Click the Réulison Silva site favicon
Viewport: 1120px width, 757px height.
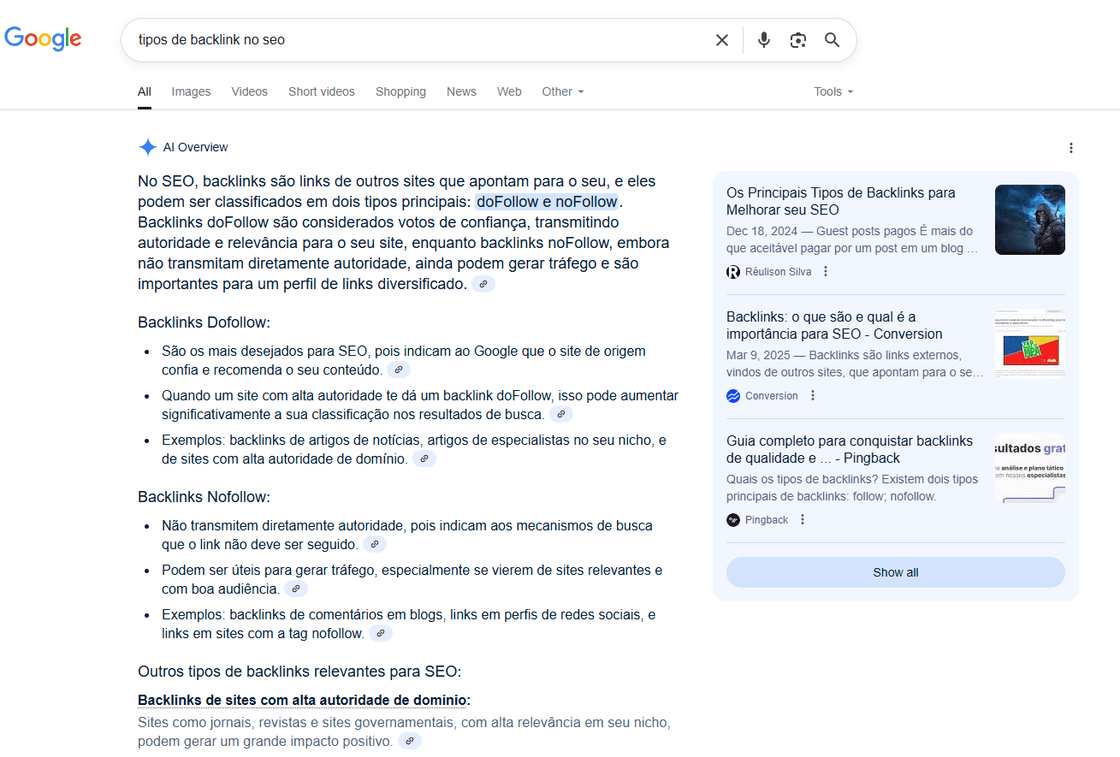pos(733,271)
